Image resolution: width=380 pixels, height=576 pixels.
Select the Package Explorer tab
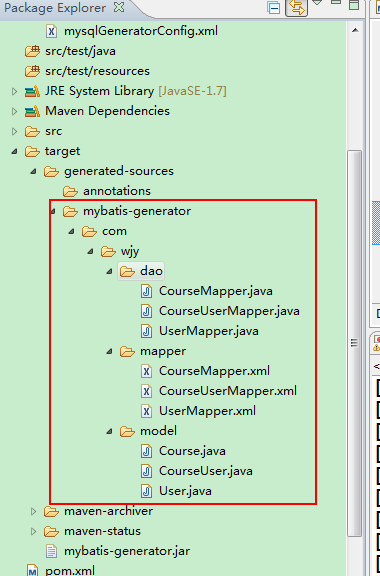pyautogui.click(x=55, y=8)
